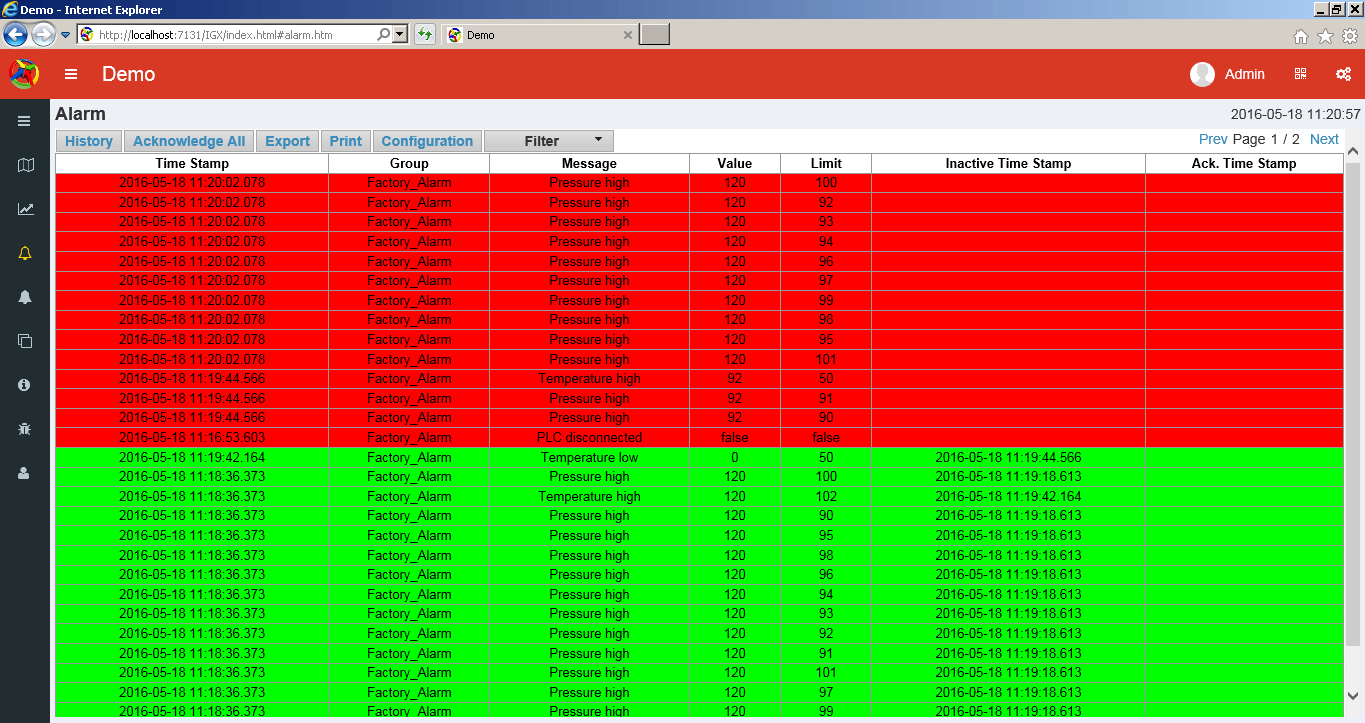This screenshot has height=723, width=1365.
Task: Click the scrollbar up arrow
Action: [1353, 152]
